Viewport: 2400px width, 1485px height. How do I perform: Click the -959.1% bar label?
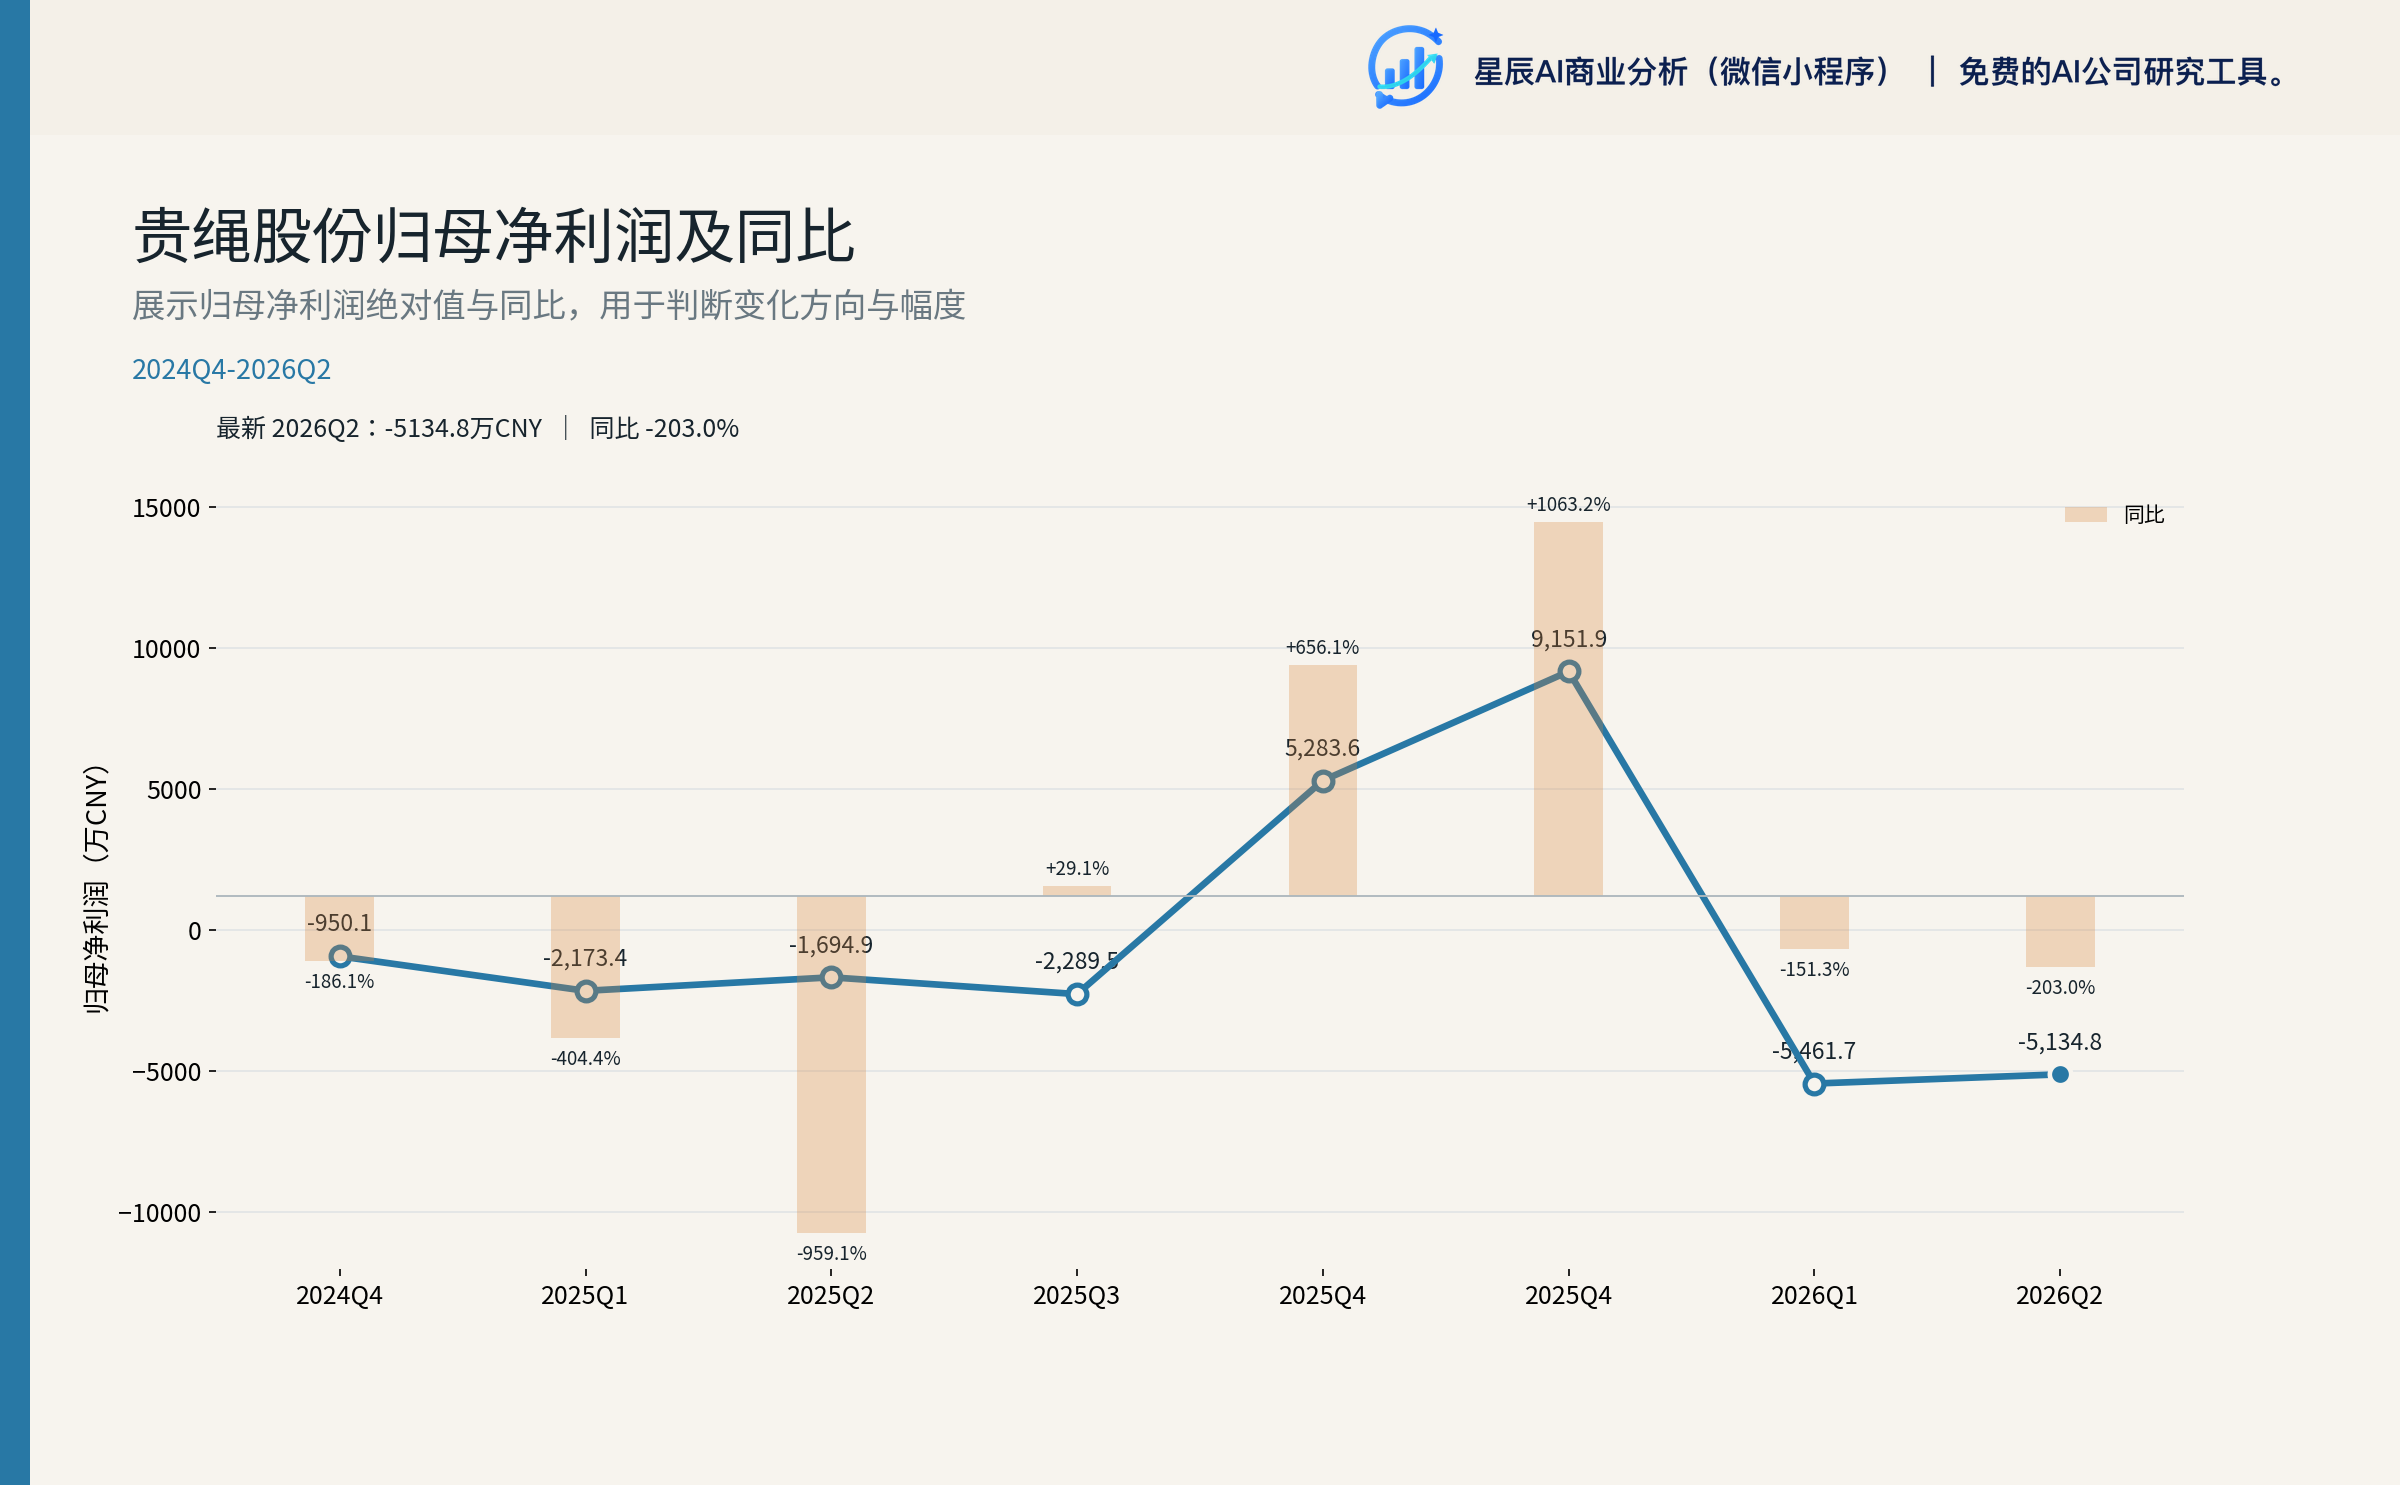(x=831, y=1253)
